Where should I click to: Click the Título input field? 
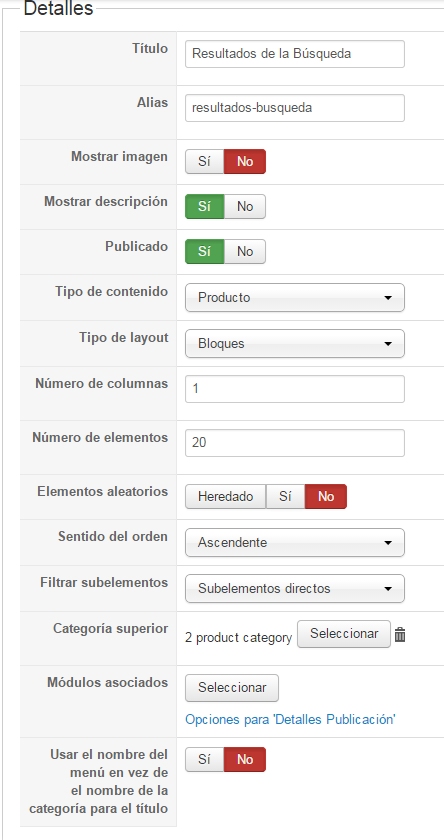point(295,54)
